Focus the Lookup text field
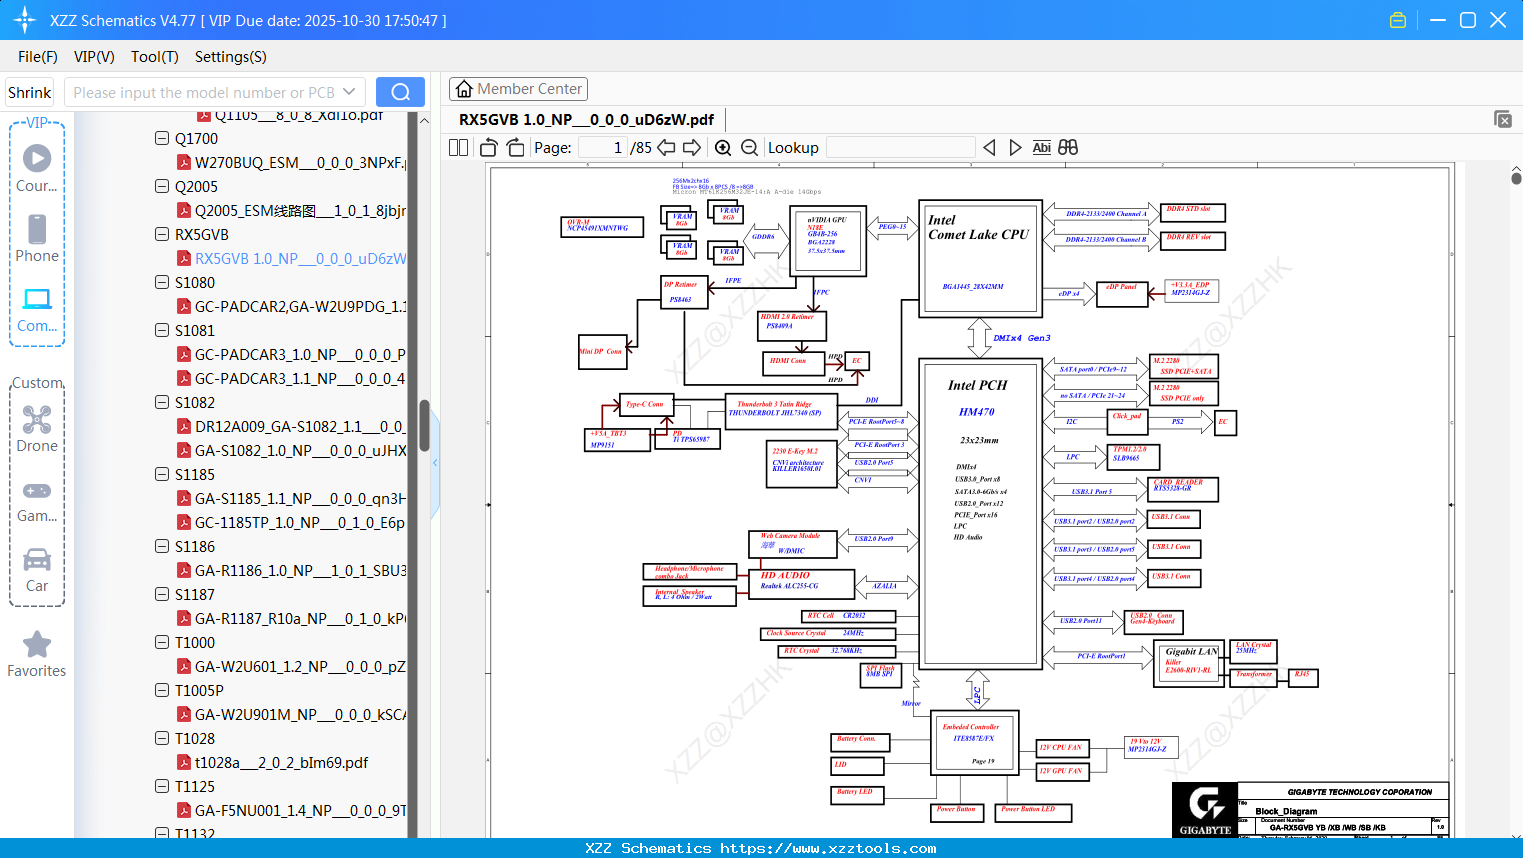The height and width of the screenshot is (858, 1523). pos(900,147)
